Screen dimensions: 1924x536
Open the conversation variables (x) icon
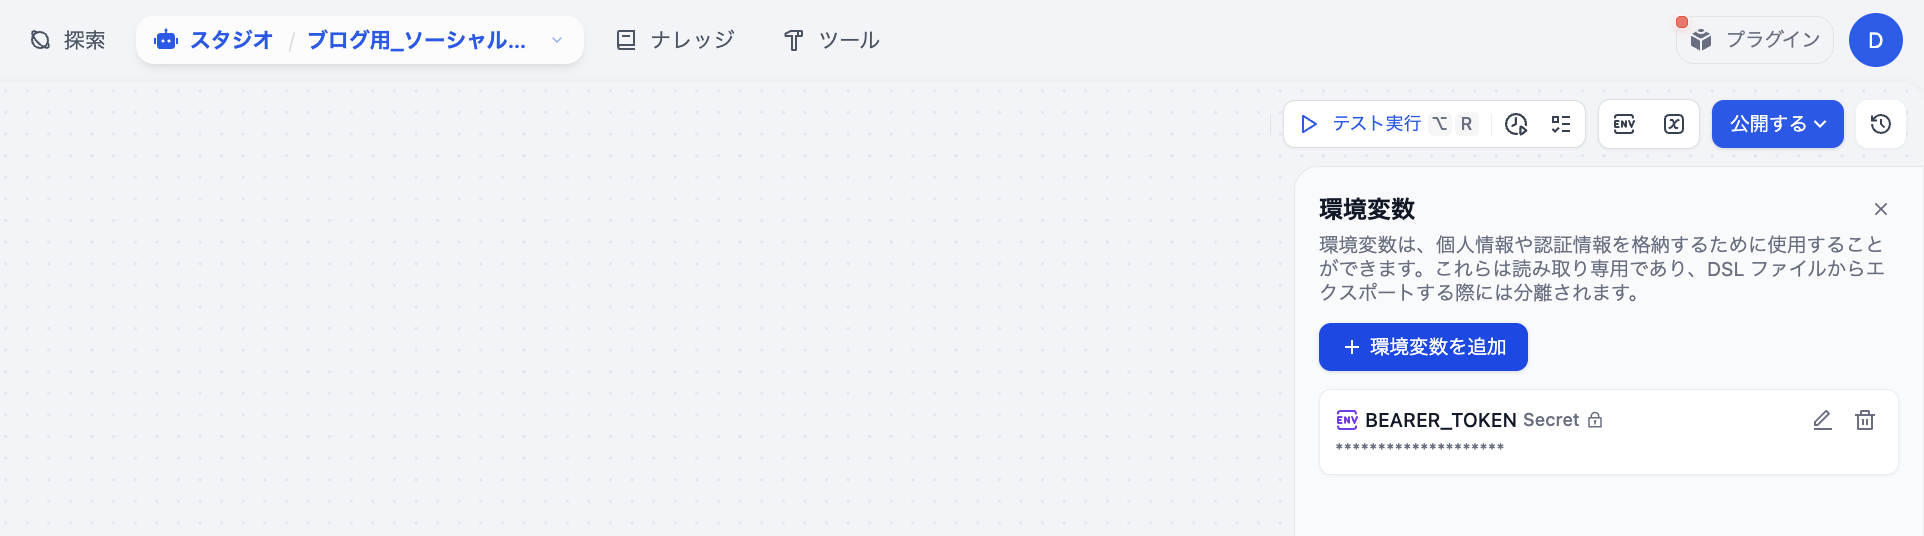1674,124
